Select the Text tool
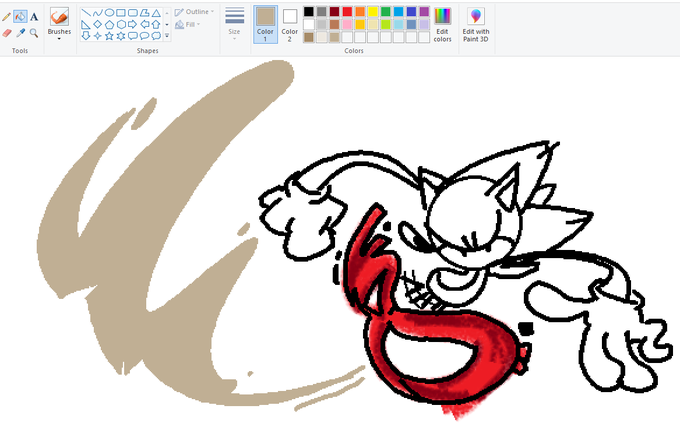680x430 pixels. click(x=34, y=17)
